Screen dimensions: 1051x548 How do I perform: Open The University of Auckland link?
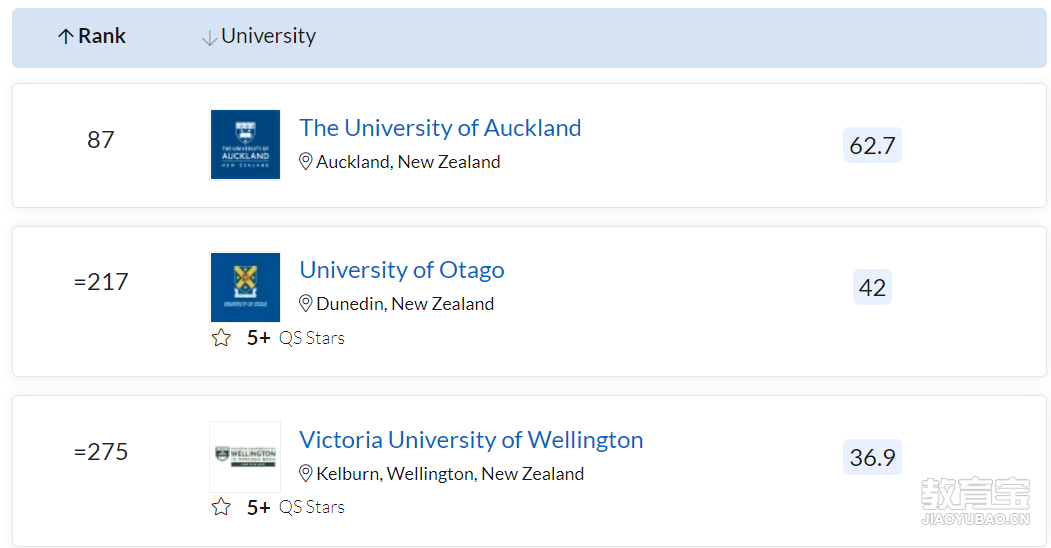pyautogui.click(x=440, y=127)
